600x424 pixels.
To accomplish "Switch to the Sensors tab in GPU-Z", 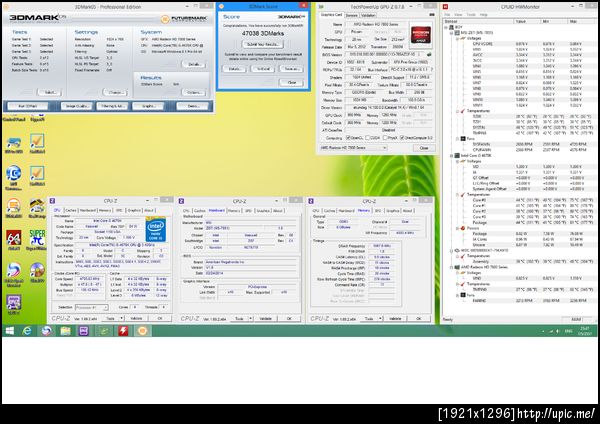I will point(351,15).
